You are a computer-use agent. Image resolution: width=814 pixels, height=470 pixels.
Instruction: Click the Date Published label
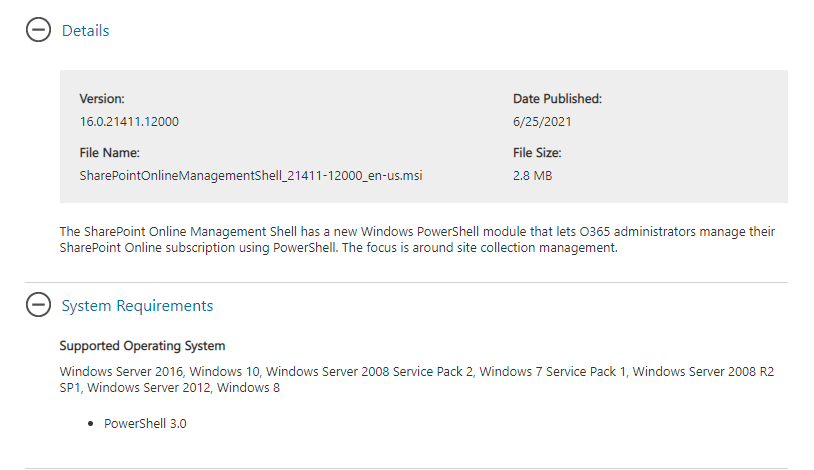[x=557, y=99]
